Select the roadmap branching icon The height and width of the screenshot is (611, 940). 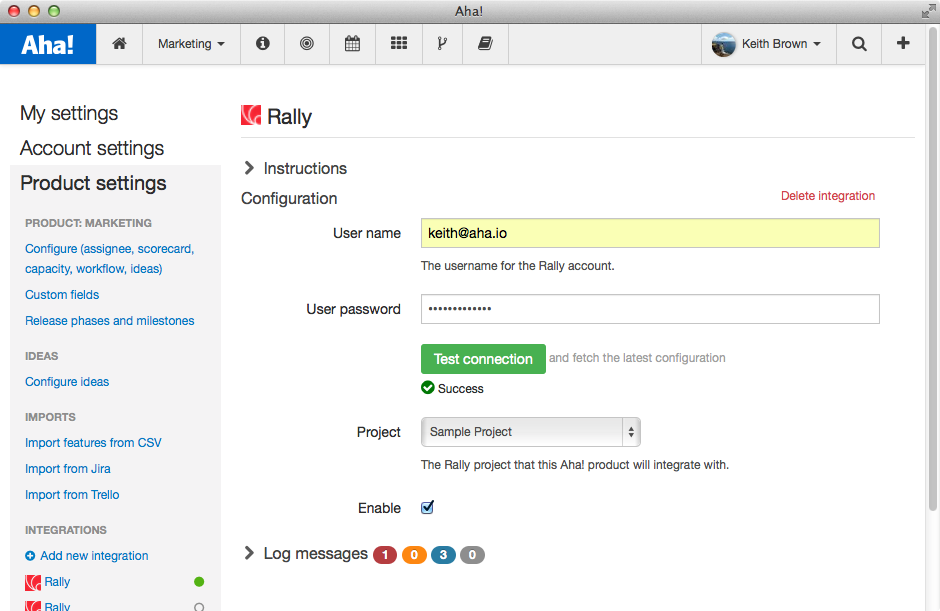click(x=443, y=43)
